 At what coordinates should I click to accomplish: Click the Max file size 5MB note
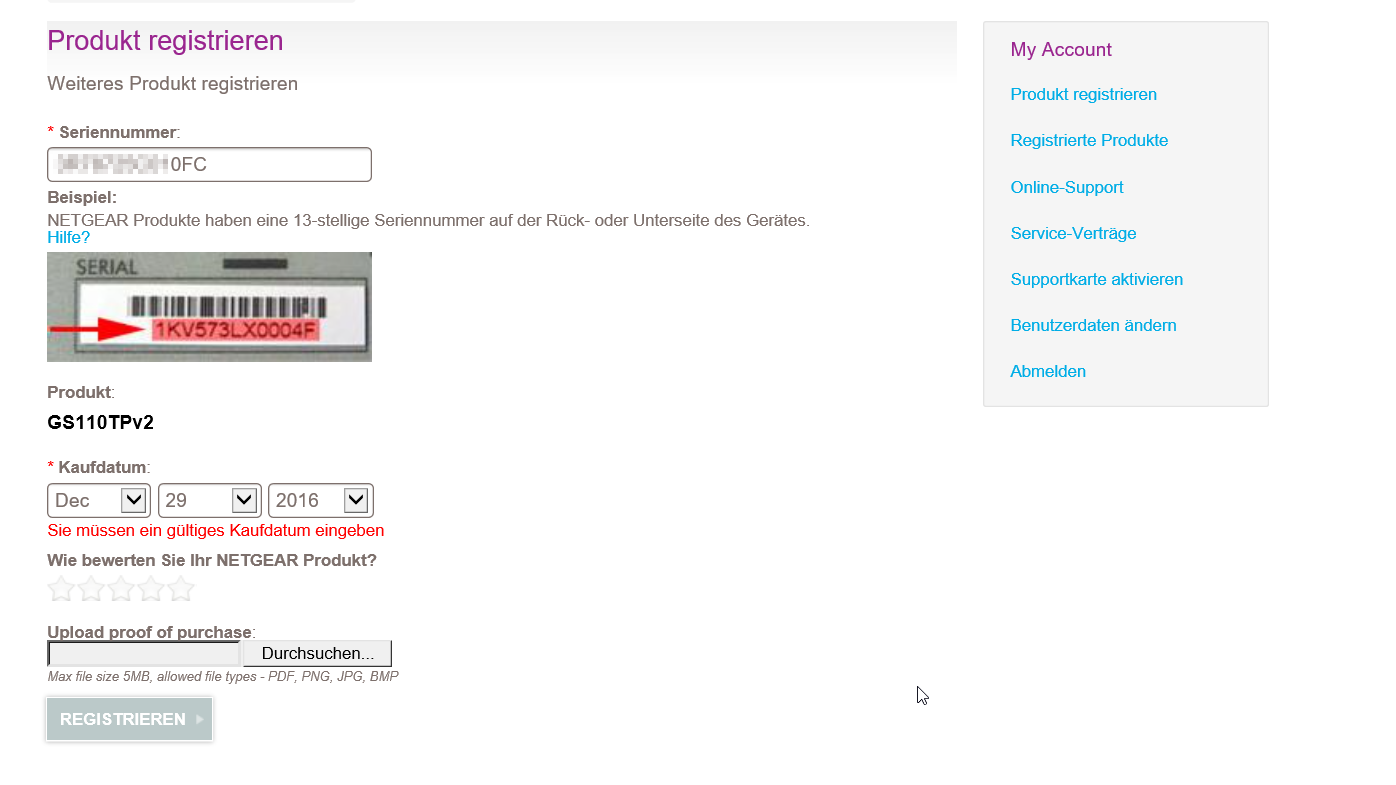click(223, 677)
